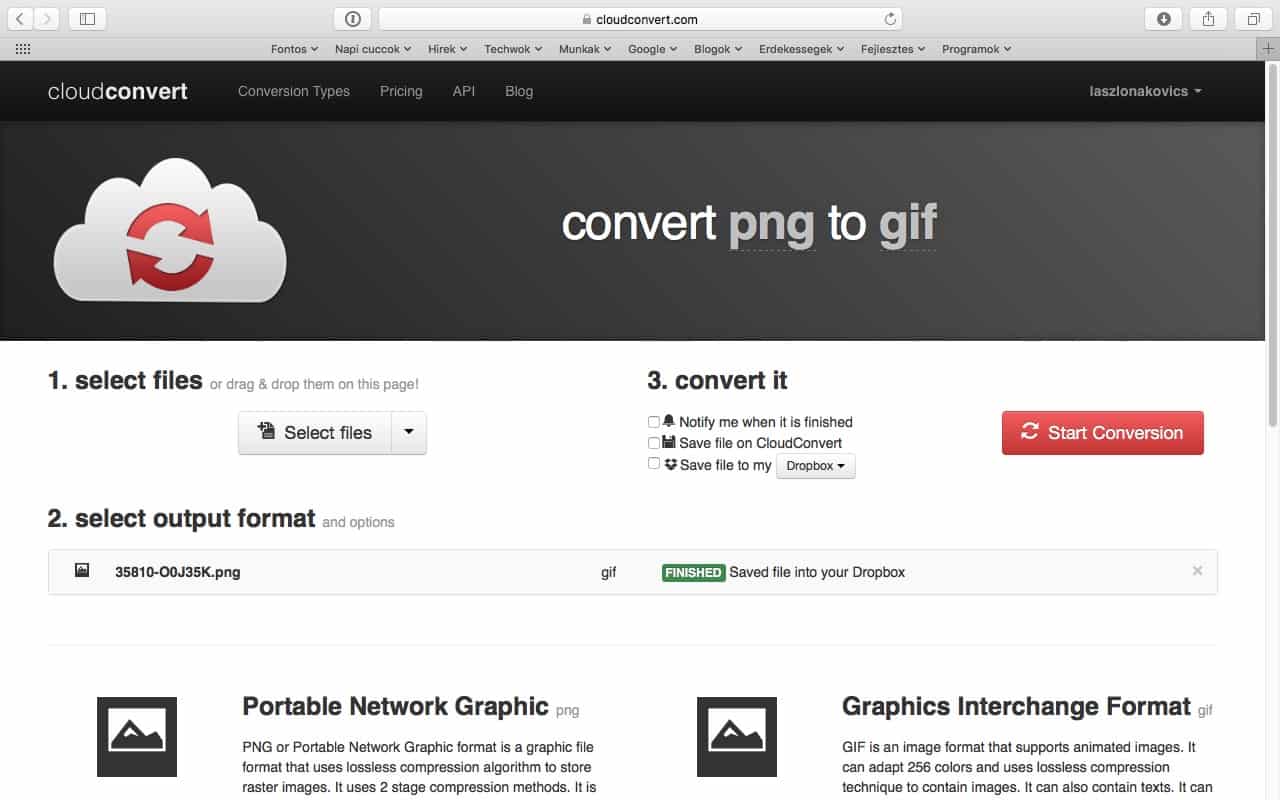The image size is (1280, 800).
Task: Click Saved file into your Dropbox text
Action: [x=817, y=572]
